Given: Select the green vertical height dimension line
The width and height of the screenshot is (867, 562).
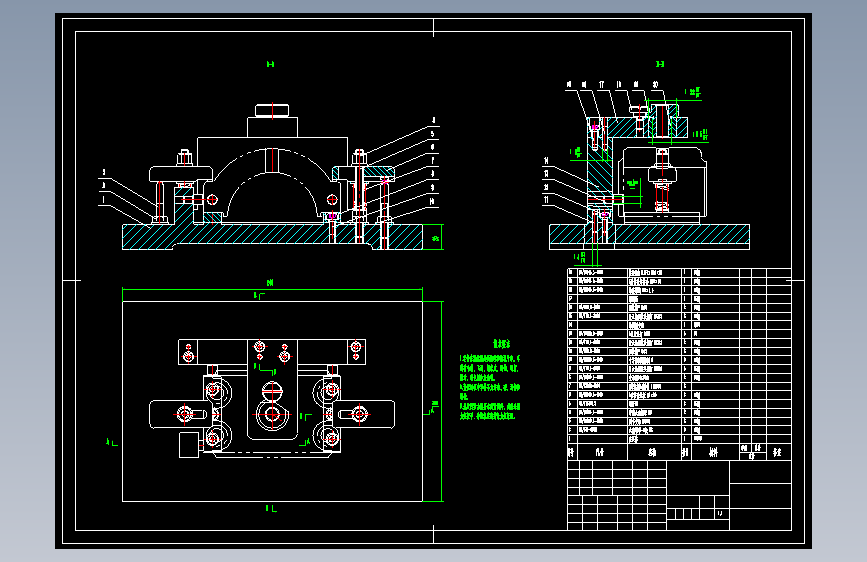Looking at the screenshot, I should click(x=441, y=402).
